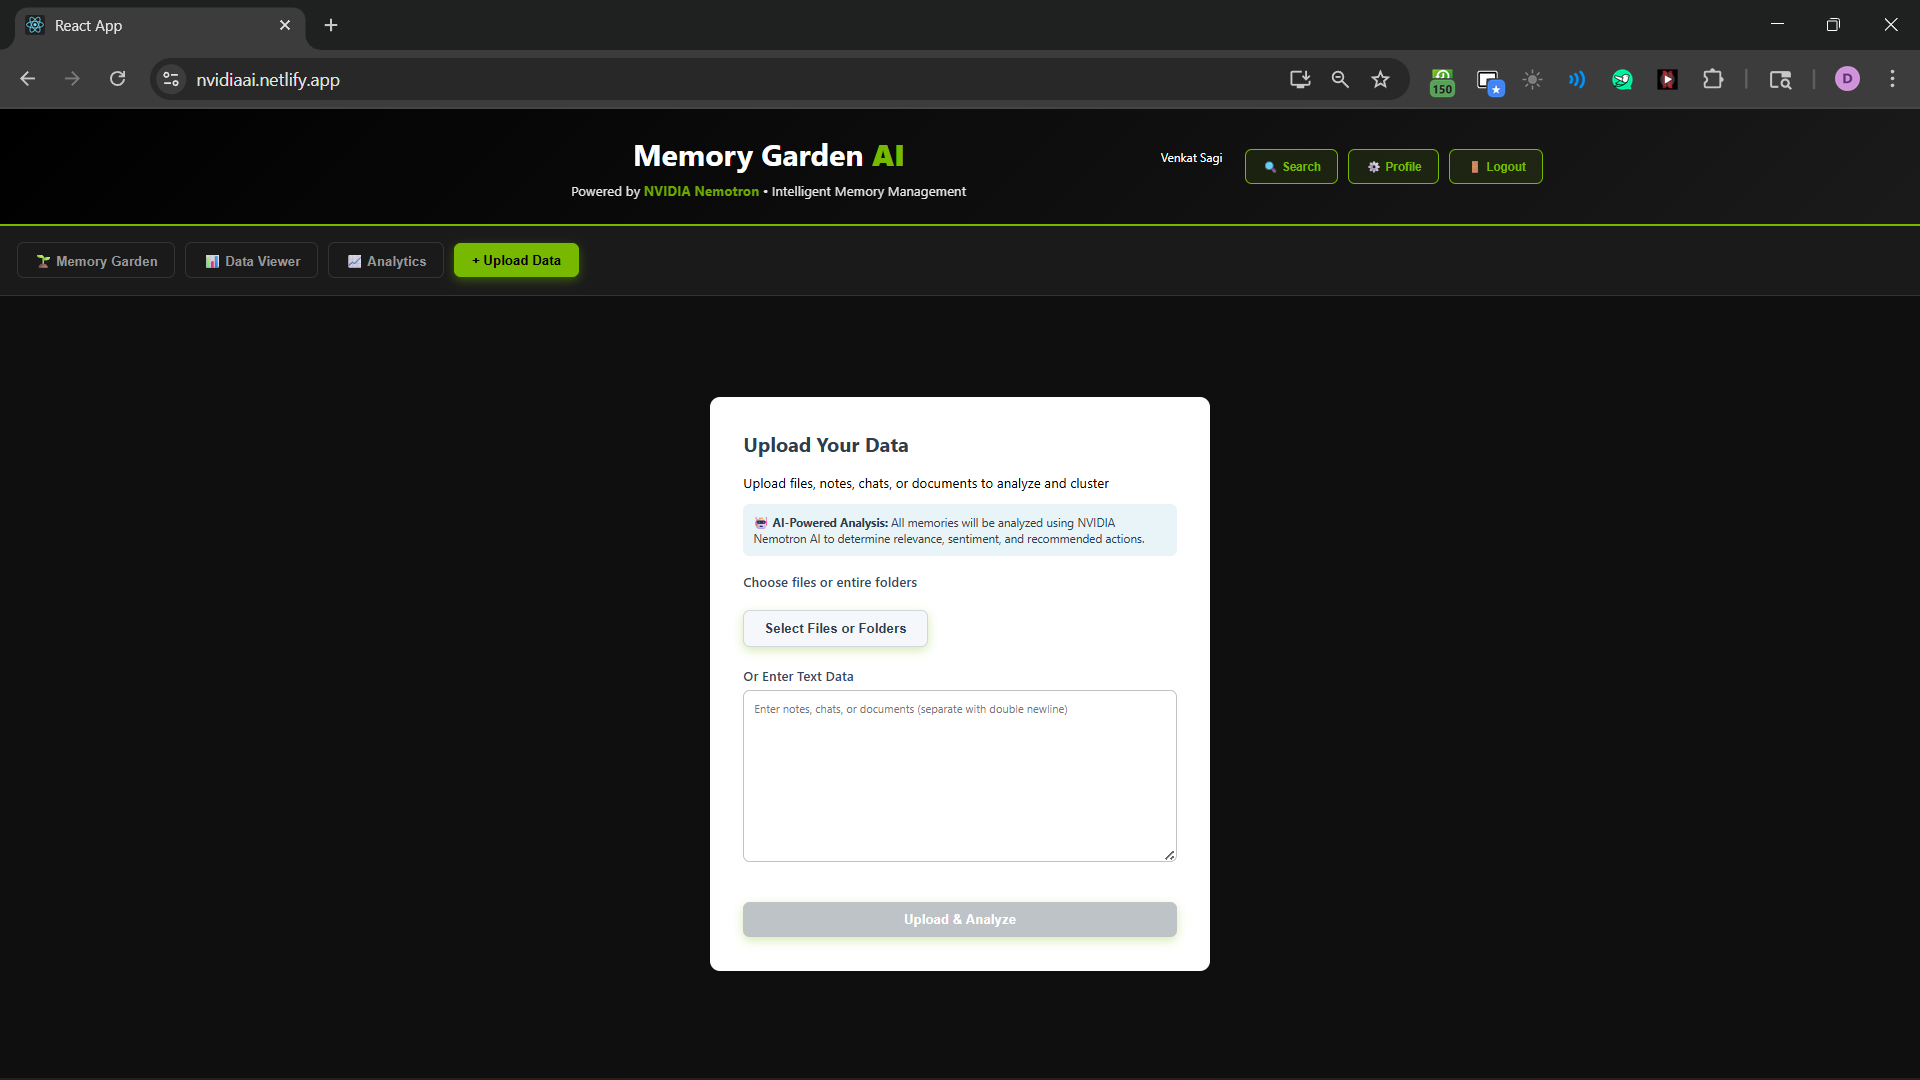1920x1080 pixels.
Task: Open Chrome three-dot menu
Action: (1892, 79)
